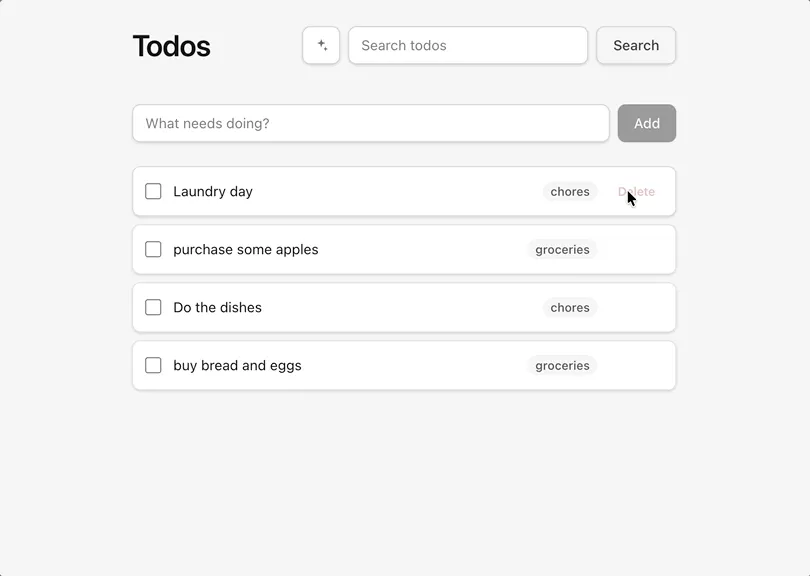Click the Laundry day todo text
Viewport: 810px width, 576px height.
point(213,192)
